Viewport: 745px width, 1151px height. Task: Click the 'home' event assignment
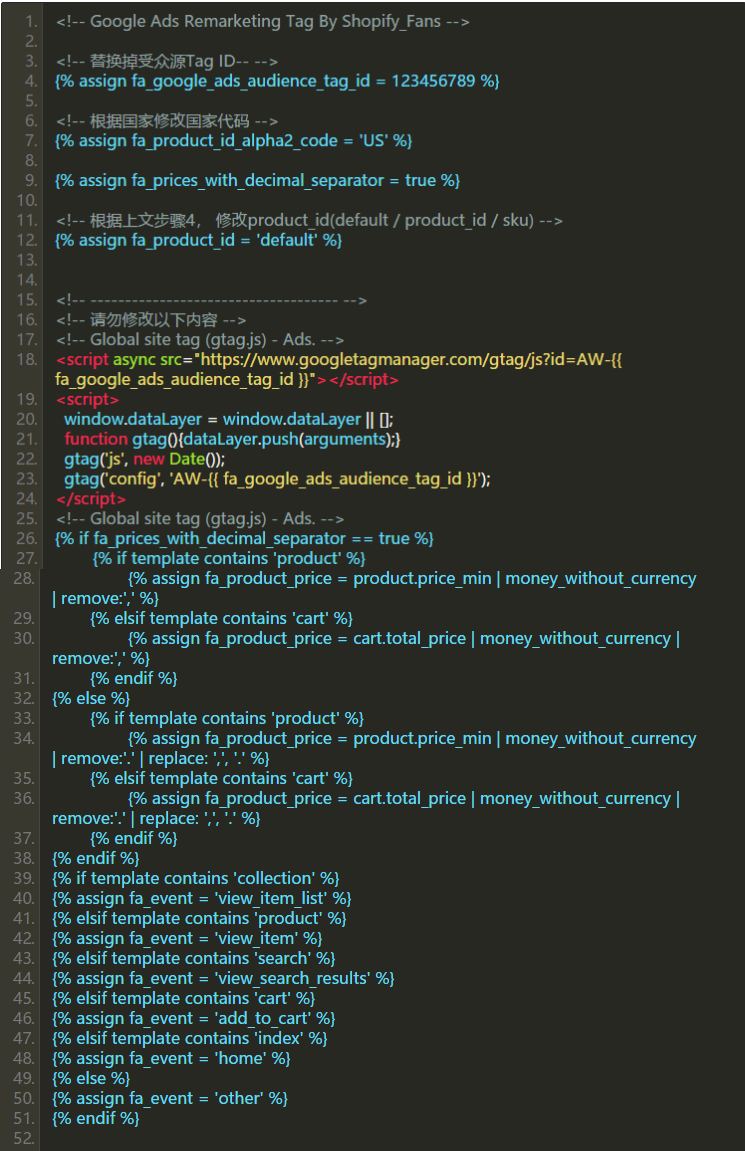pyautogui.click(x=172, y=1059)
